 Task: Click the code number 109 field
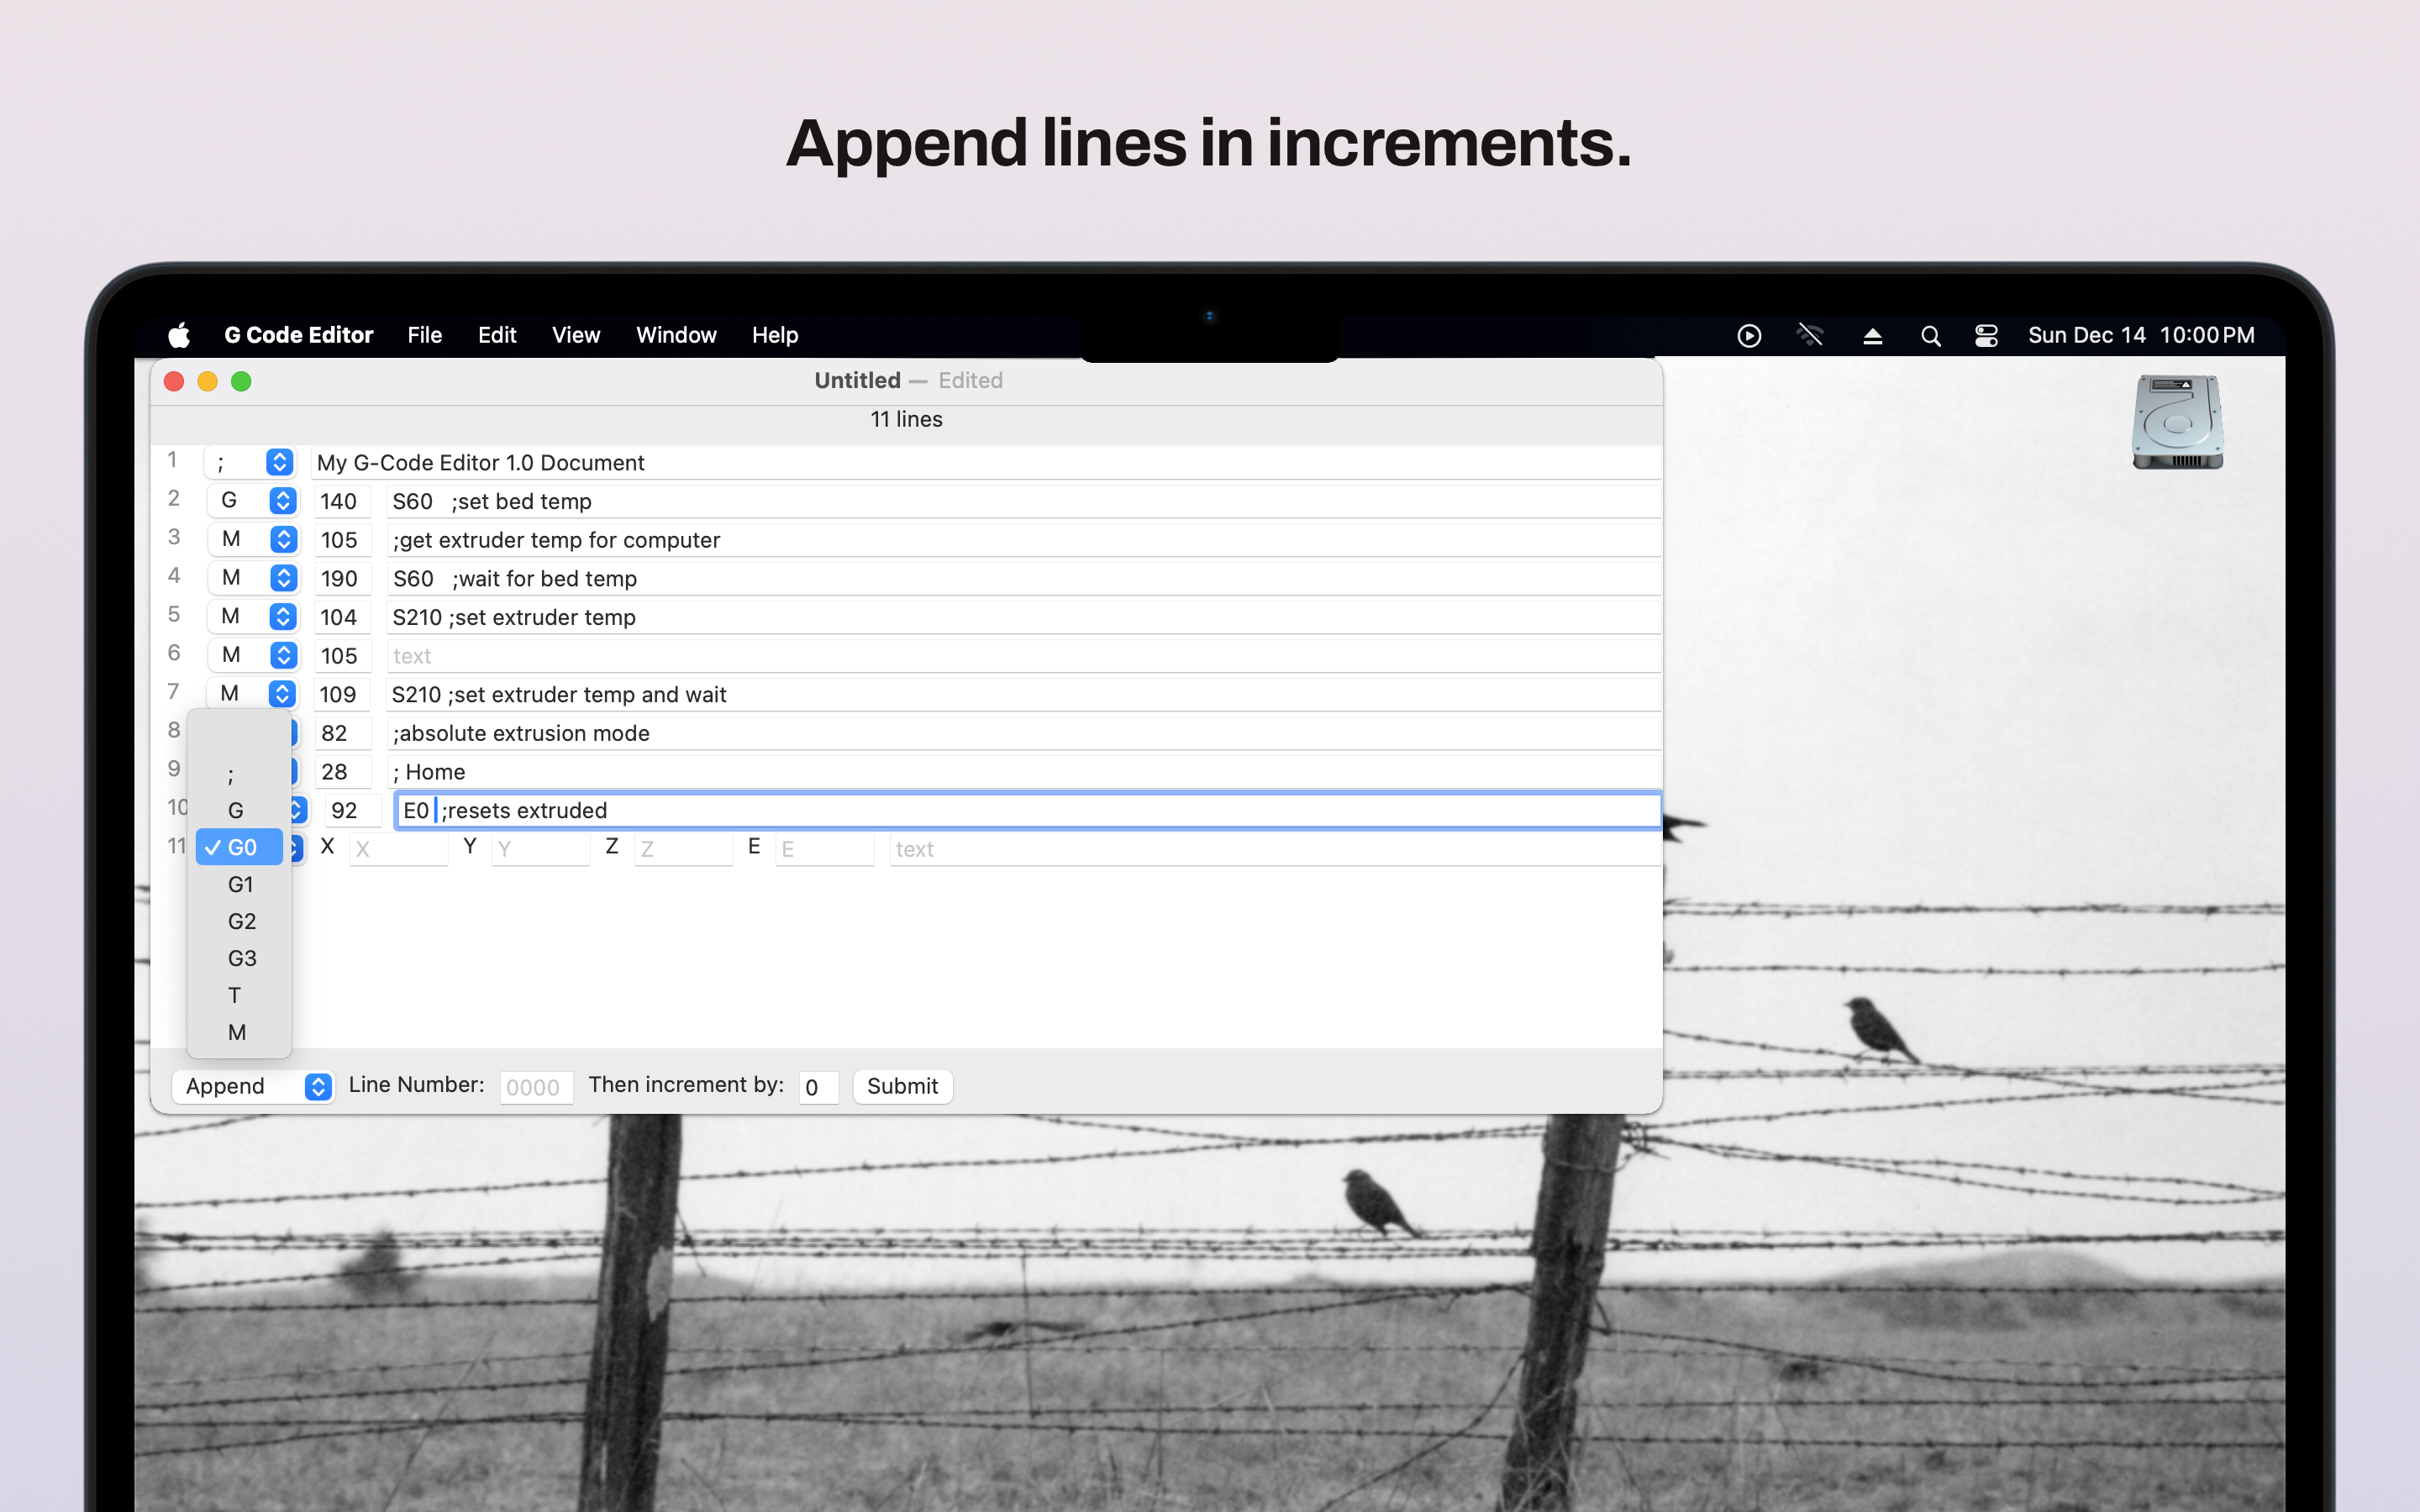(343, 694)
